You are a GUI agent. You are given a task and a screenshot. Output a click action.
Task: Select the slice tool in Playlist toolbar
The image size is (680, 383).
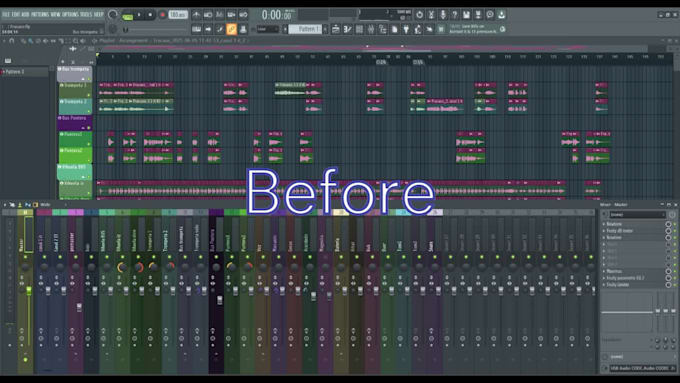[61, 41]
